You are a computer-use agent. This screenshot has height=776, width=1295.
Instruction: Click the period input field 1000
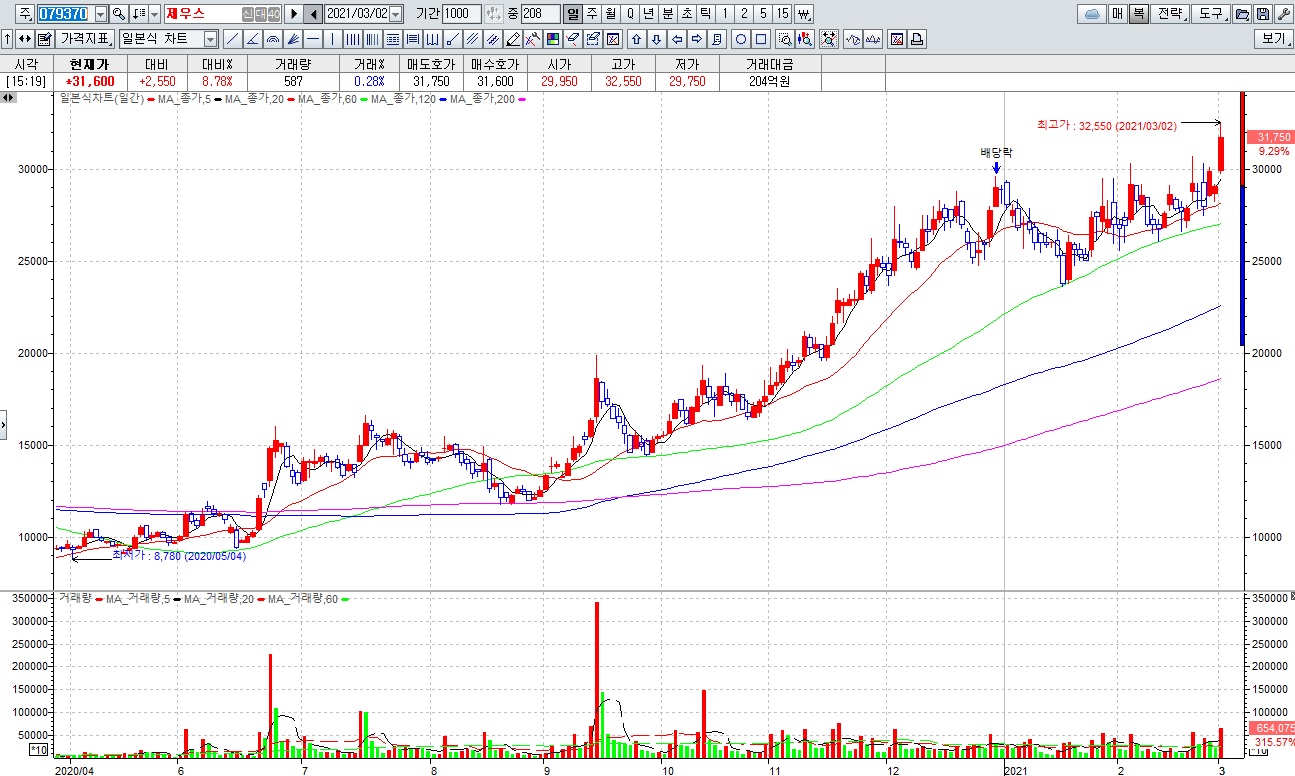pos(461,14)
